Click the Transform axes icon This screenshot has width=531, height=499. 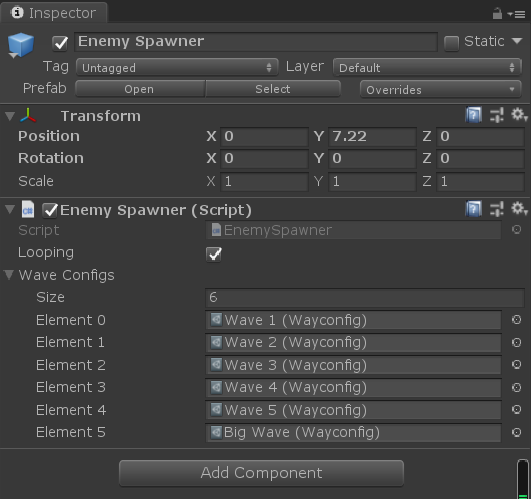click(28, 115)
